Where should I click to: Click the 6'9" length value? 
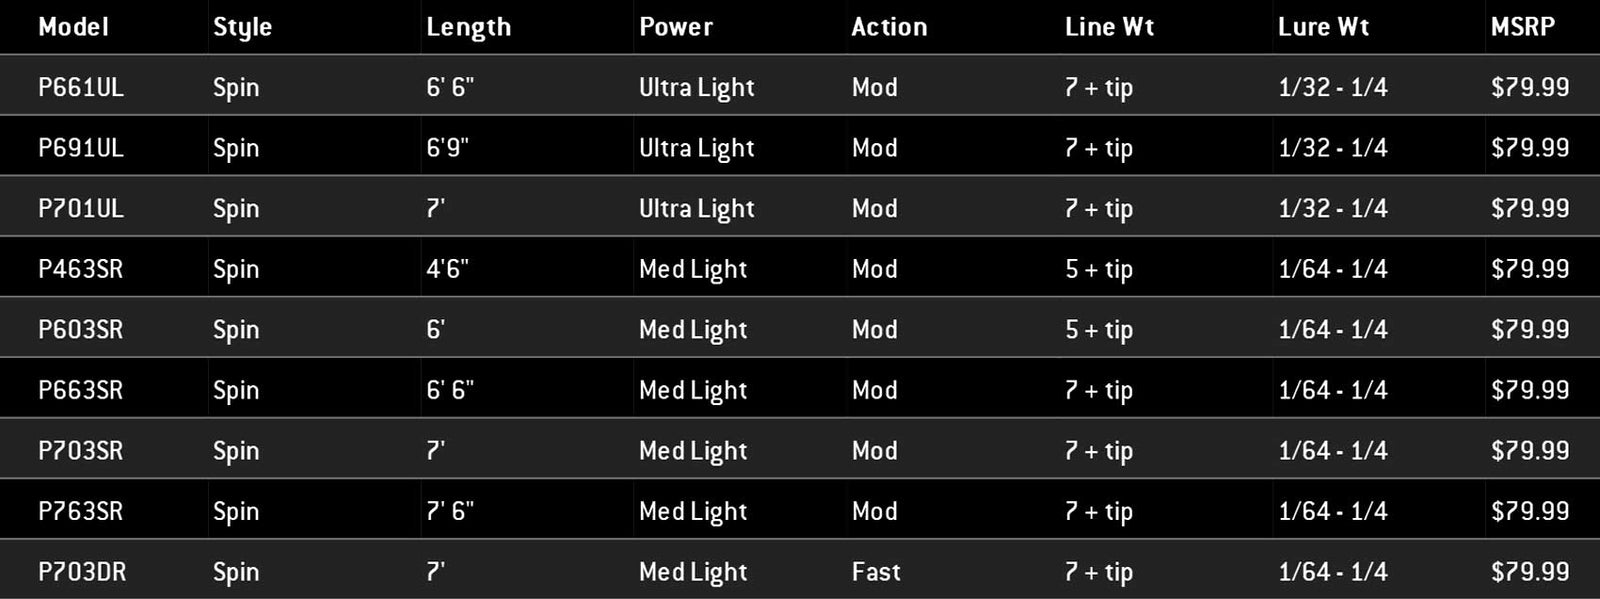click(447, 148)
